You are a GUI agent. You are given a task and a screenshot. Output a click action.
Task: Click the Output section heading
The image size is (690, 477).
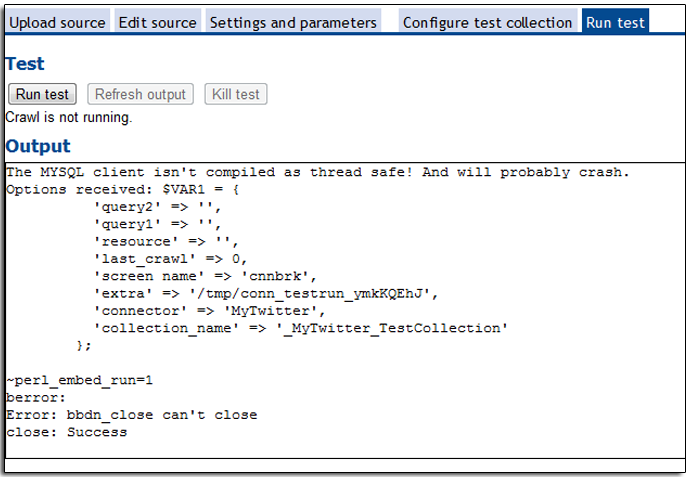38,146
